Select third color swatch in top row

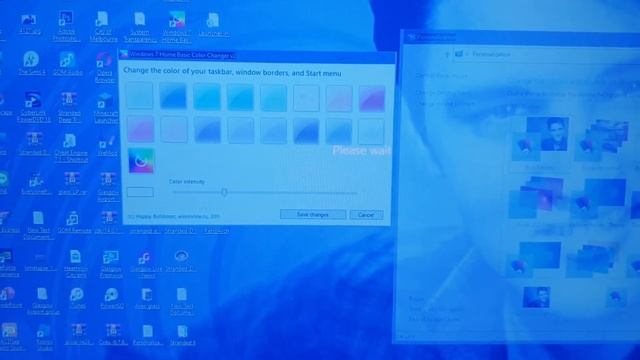coord(207,97)
